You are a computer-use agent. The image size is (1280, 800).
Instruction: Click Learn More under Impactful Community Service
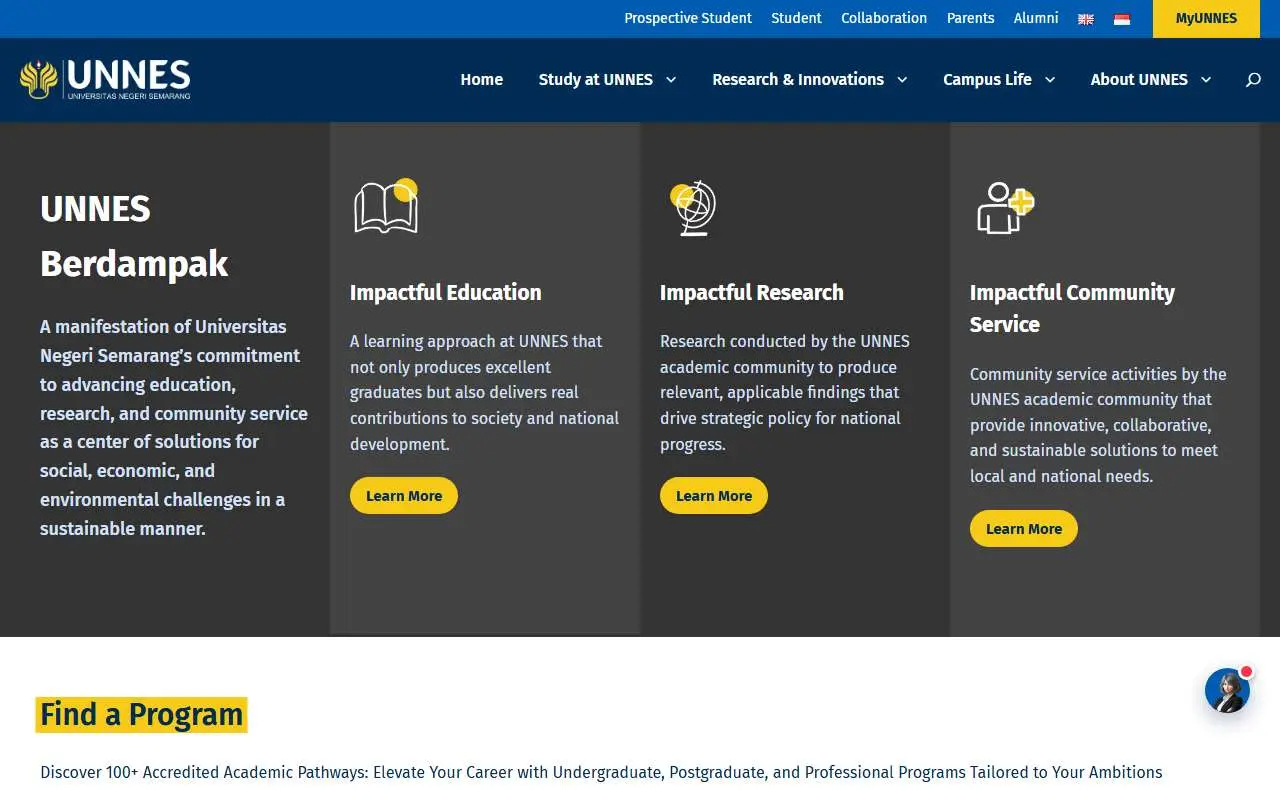(x=1024, y=529)
